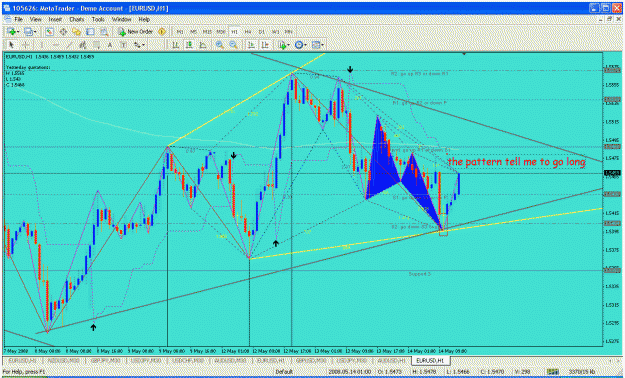Viewport: 625px width, 378px height.
Task: Toggle Chart Shift from right border
Action: 265,45
